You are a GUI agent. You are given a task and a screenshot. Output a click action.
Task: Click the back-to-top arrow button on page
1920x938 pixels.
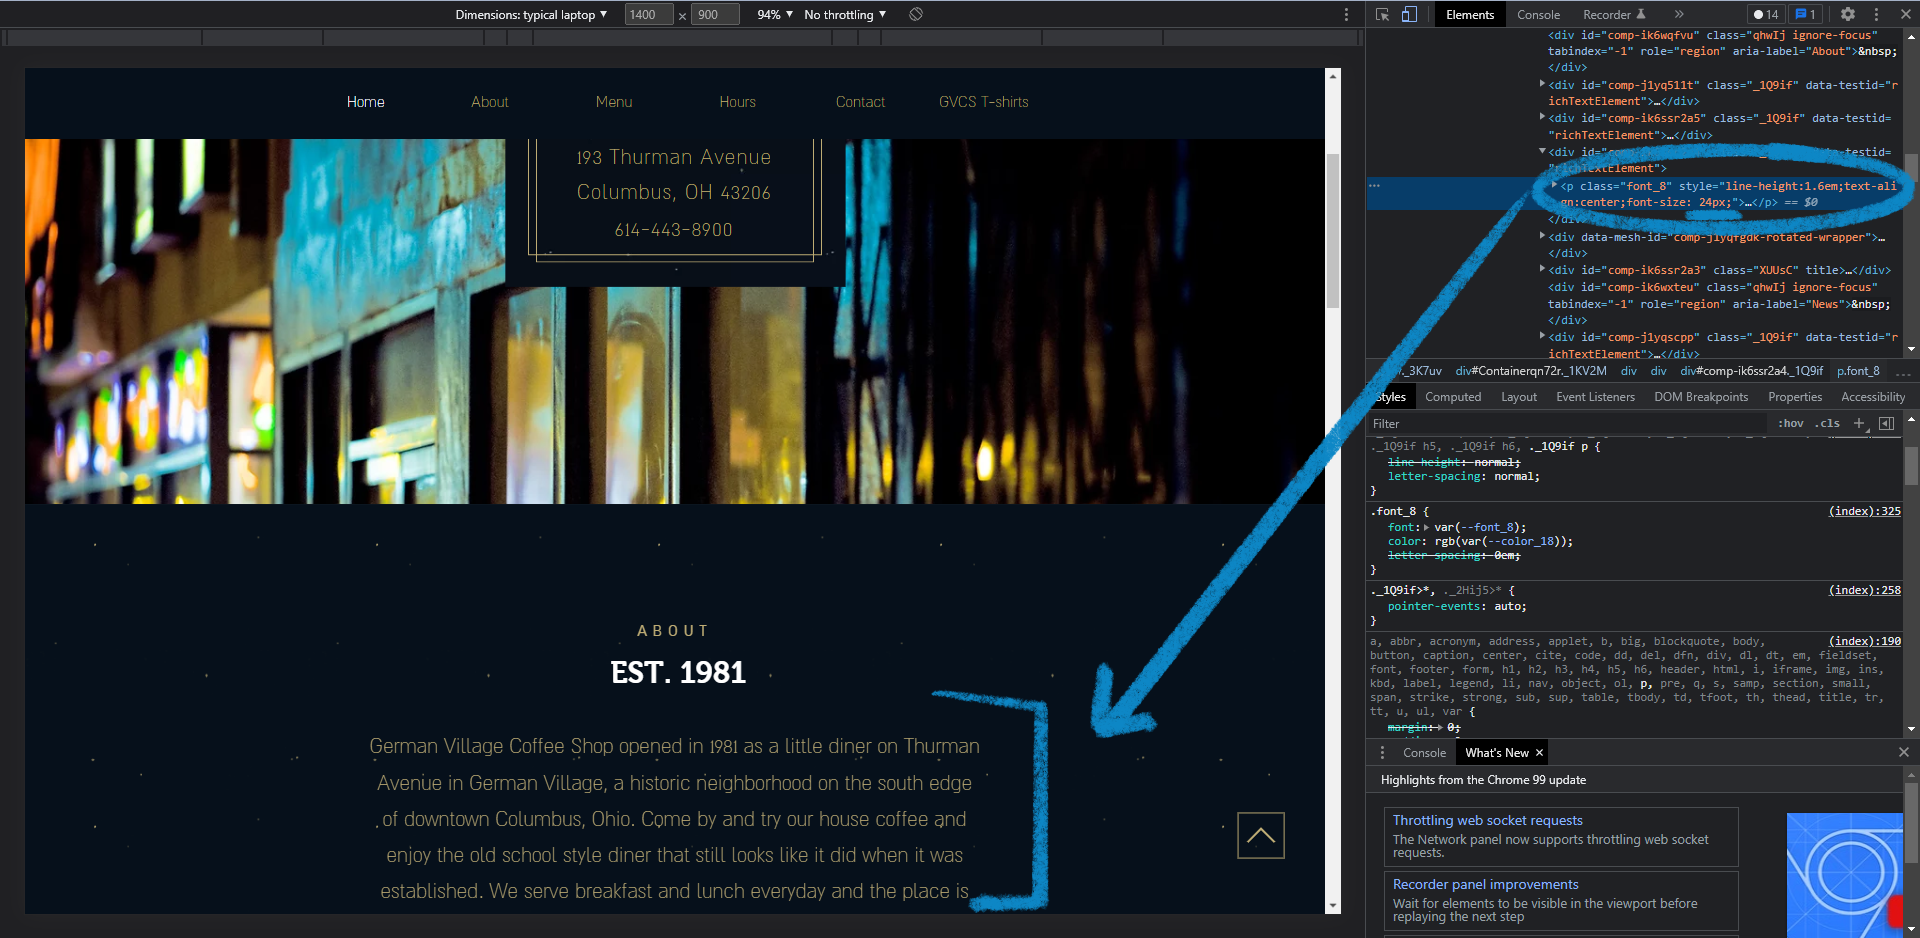[x=1260, y=835]
